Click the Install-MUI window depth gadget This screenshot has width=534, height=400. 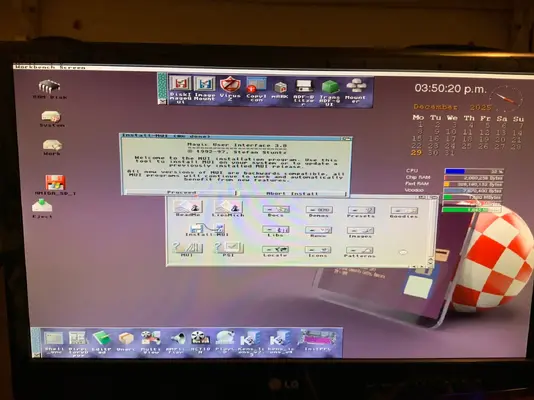347,139
